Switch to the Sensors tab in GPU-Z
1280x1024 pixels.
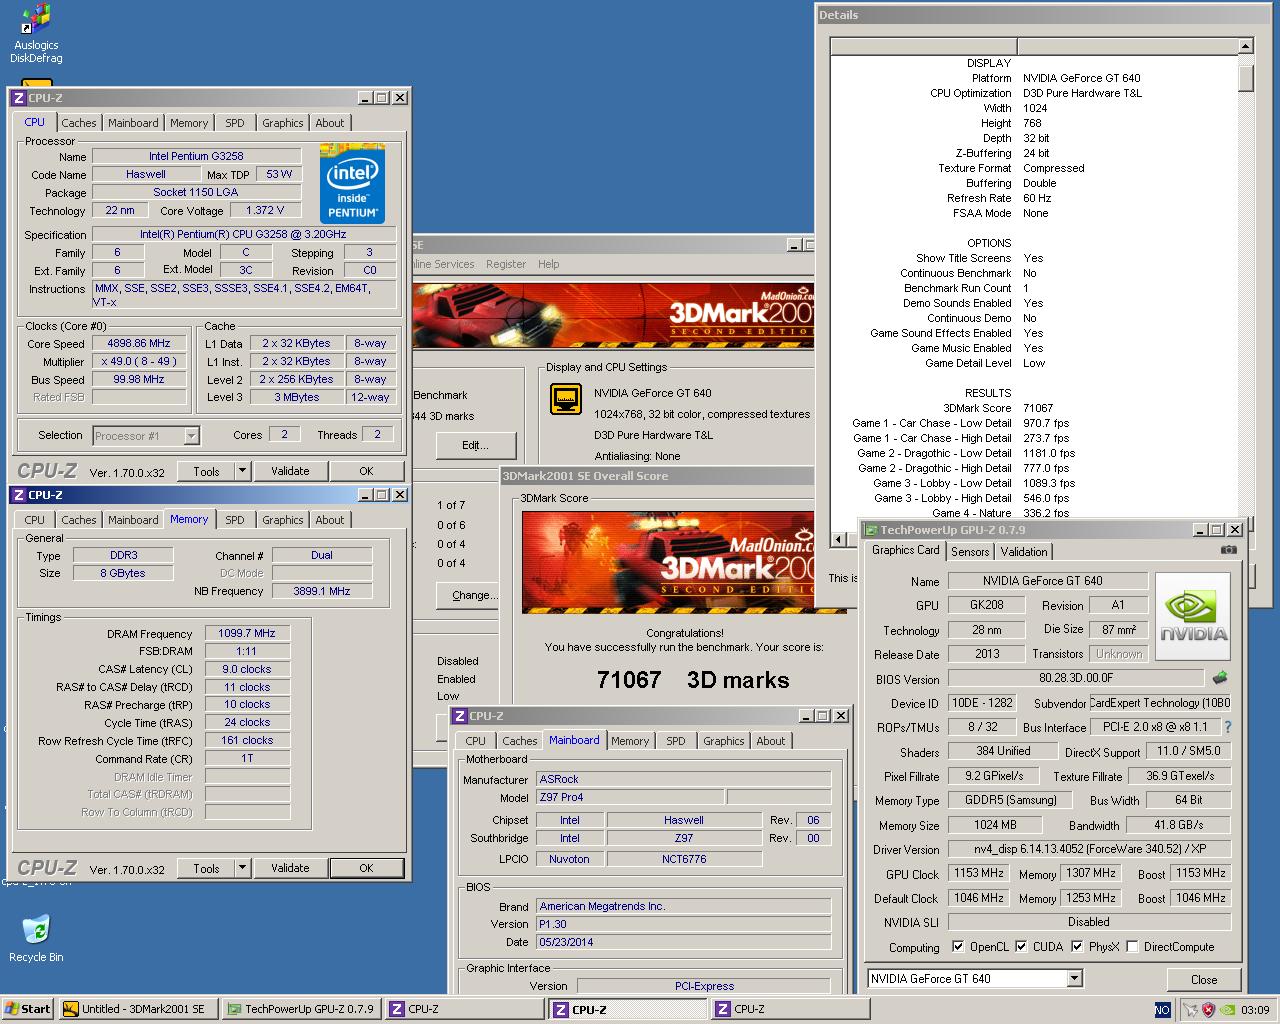(970, 551)
